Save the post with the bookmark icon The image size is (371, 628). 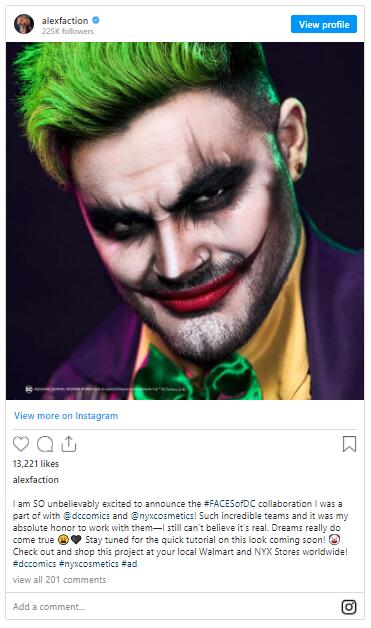point(349,444)
